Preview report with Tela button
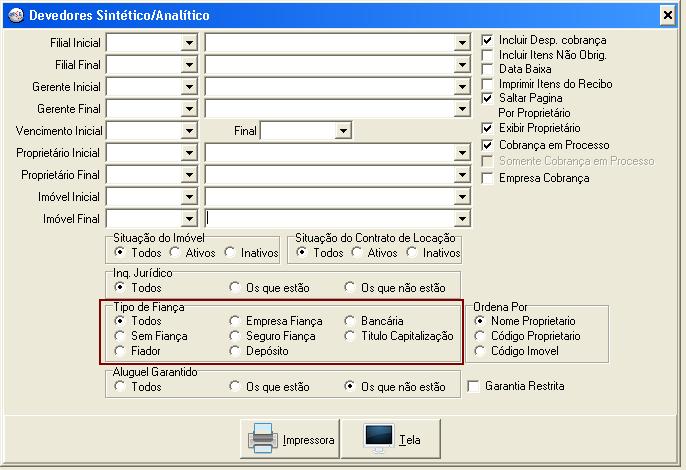The height and width of the screenshot is (470, 686). tap(391, 438)
